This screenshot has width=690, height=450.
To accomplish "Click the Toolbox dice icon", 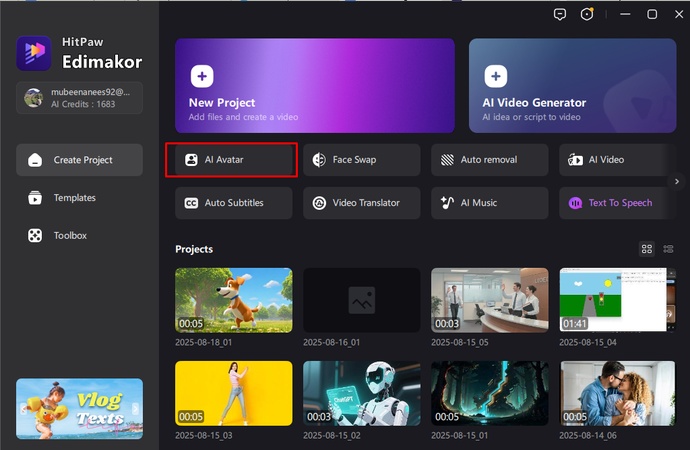I will [x=35, y=236].
